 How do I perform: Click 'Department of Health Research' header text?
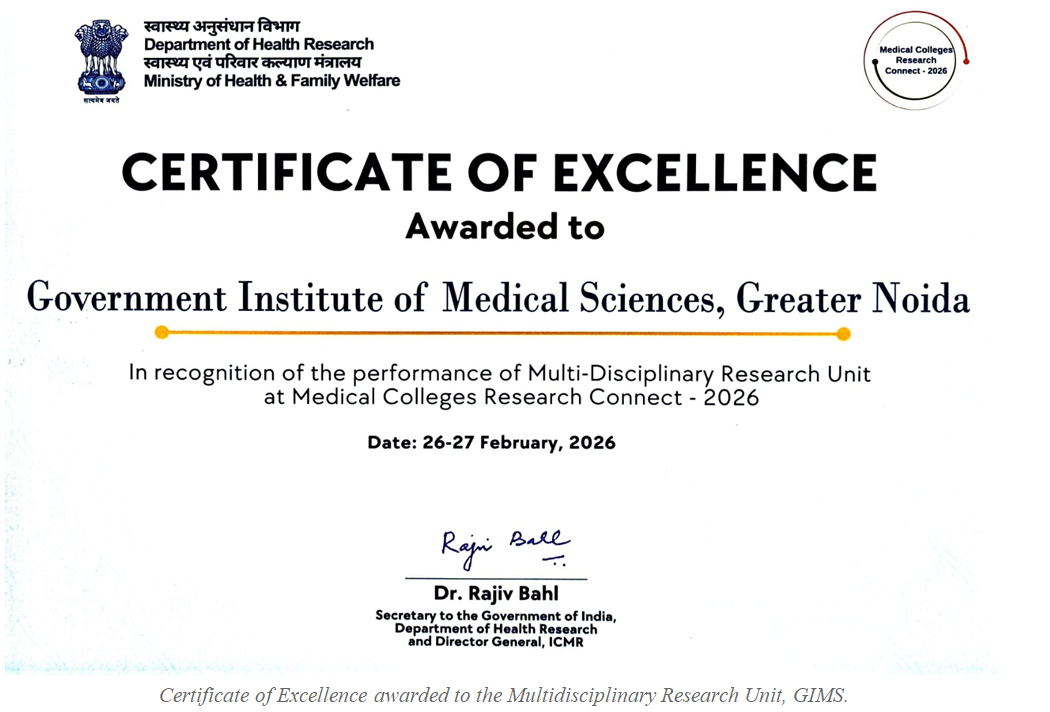(x=258, y=44)
